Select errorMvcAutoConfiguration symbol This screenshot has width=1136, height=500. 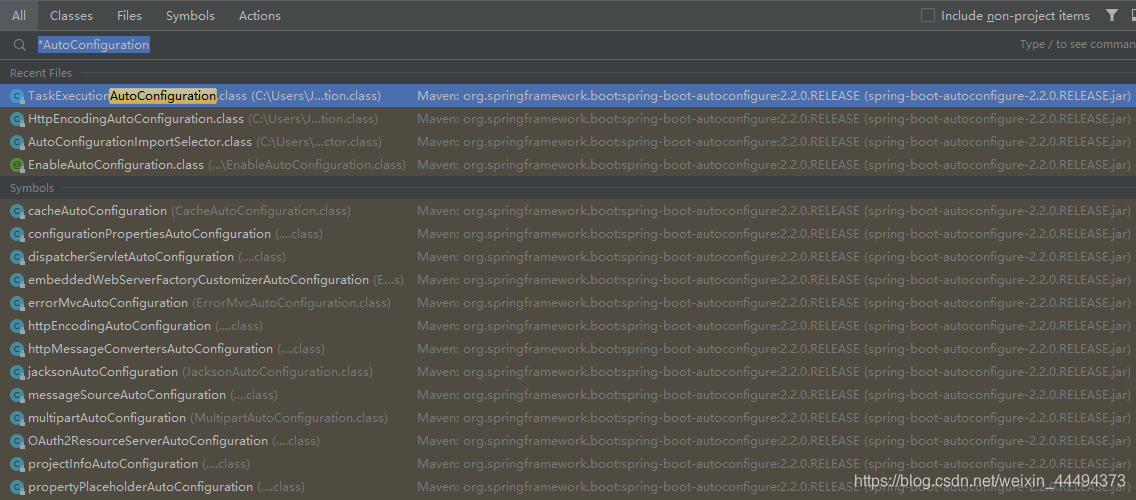point(568,303)
